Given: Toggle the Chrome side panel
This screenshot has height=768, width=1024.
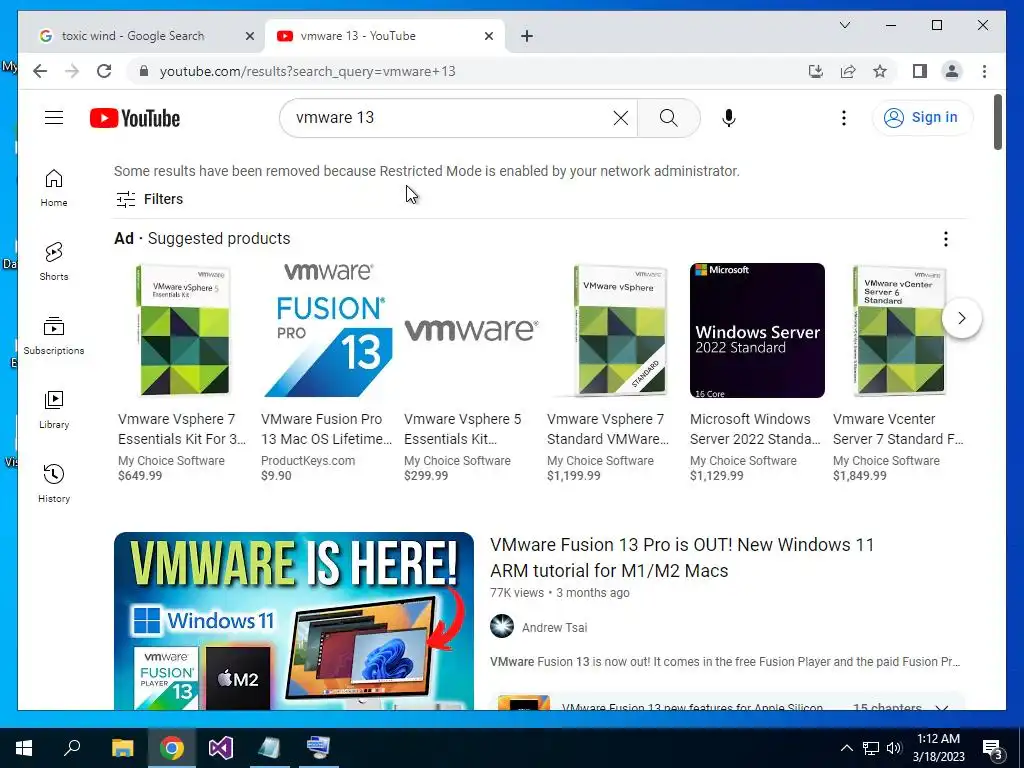Looking at the screenshot, I should (920, 71).
